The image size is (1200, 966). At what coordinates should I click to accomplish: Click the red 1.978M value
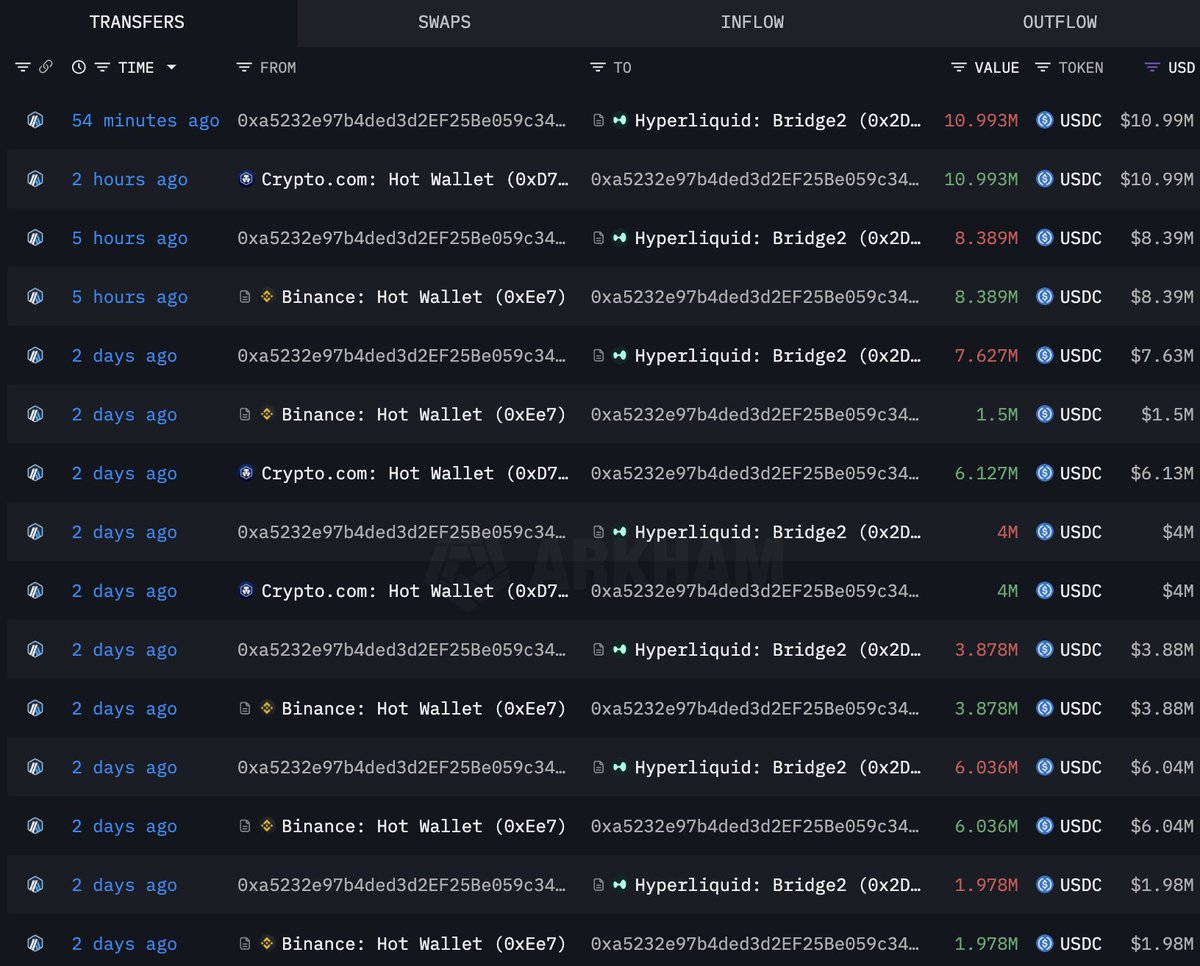pyautogui.click(x=986, y=886)
